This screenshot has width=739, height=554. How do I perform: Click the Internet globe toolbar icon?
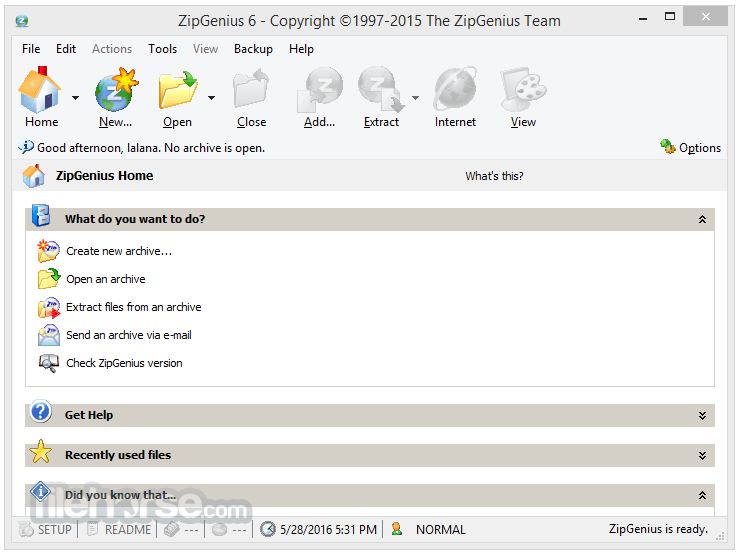coord(455,91)
